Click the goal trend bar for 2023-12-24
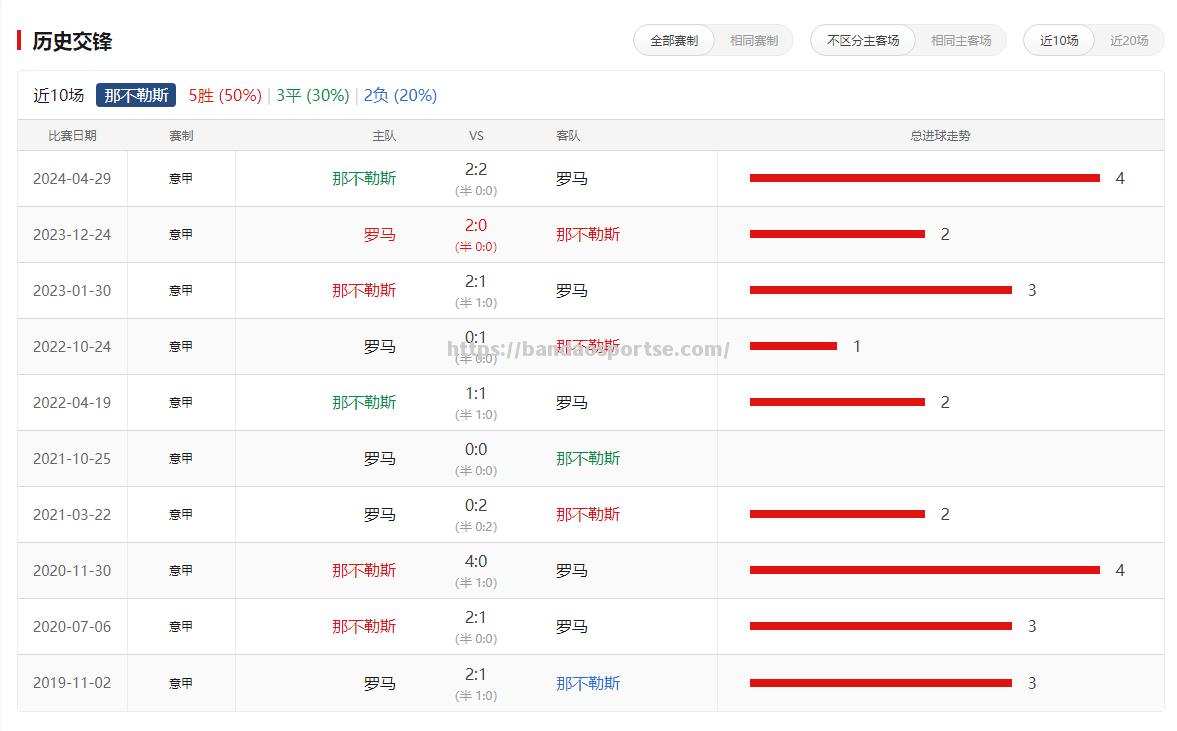This screenshot has width=1177, height=731. pos(837,234)
